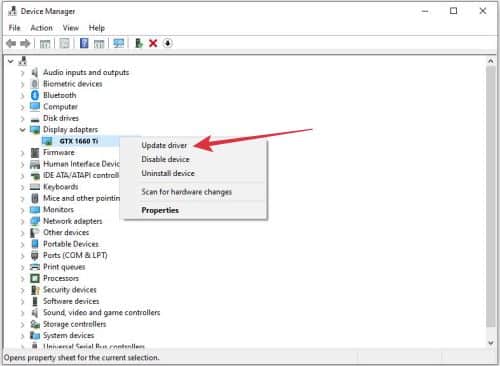Open the File menu
Image resolution: width=500 pixels, height=366 pixels.
pyautogui.click(x=14, y=28)
